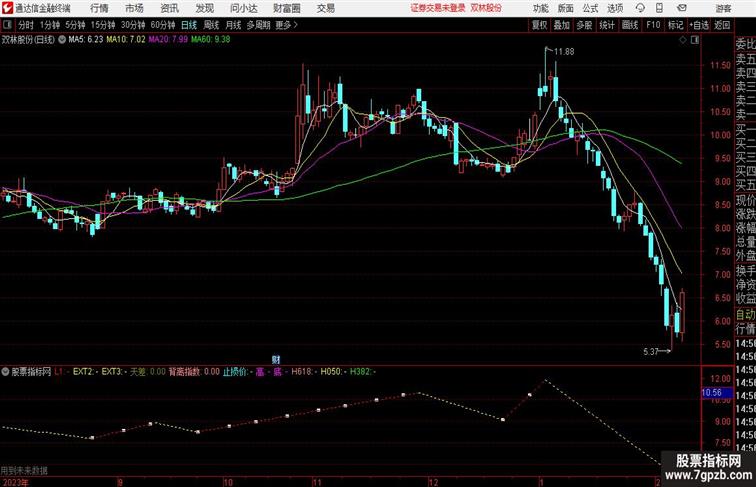Open the 交易 menu
Viewport: 756px width, 487px height.
click(326, 8)
